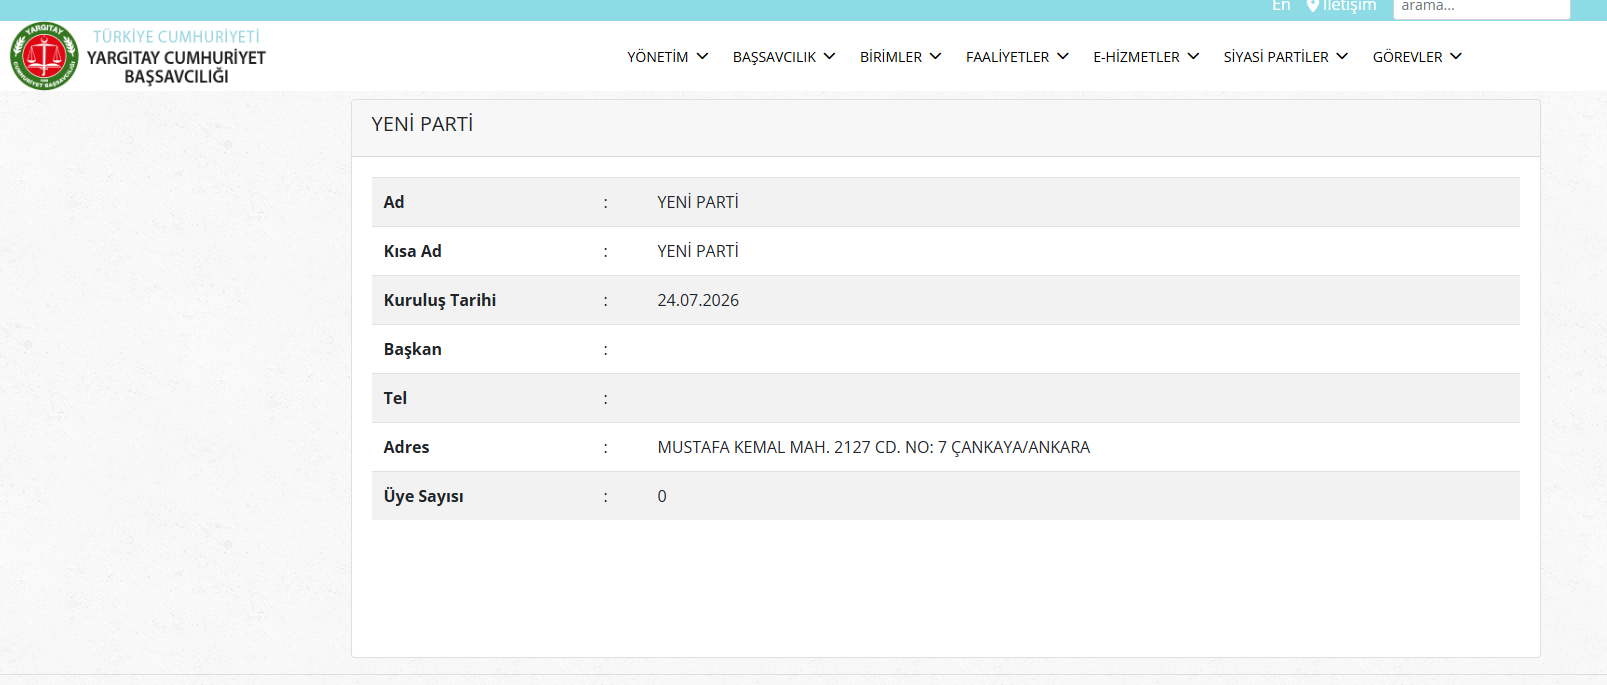The width and height of the screenshot is (1607, 685).
Task: Switch language via the En link
Action: [1281, 5]
